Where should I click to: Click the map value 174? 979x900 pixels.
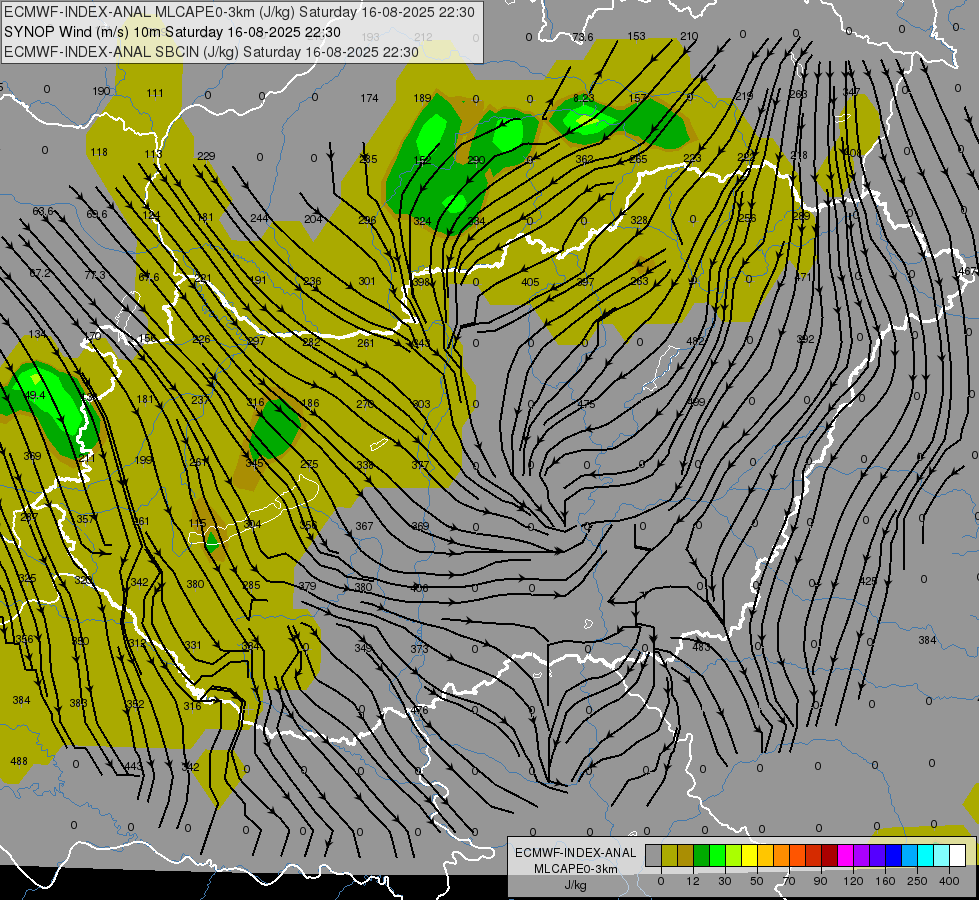point(370,98)
